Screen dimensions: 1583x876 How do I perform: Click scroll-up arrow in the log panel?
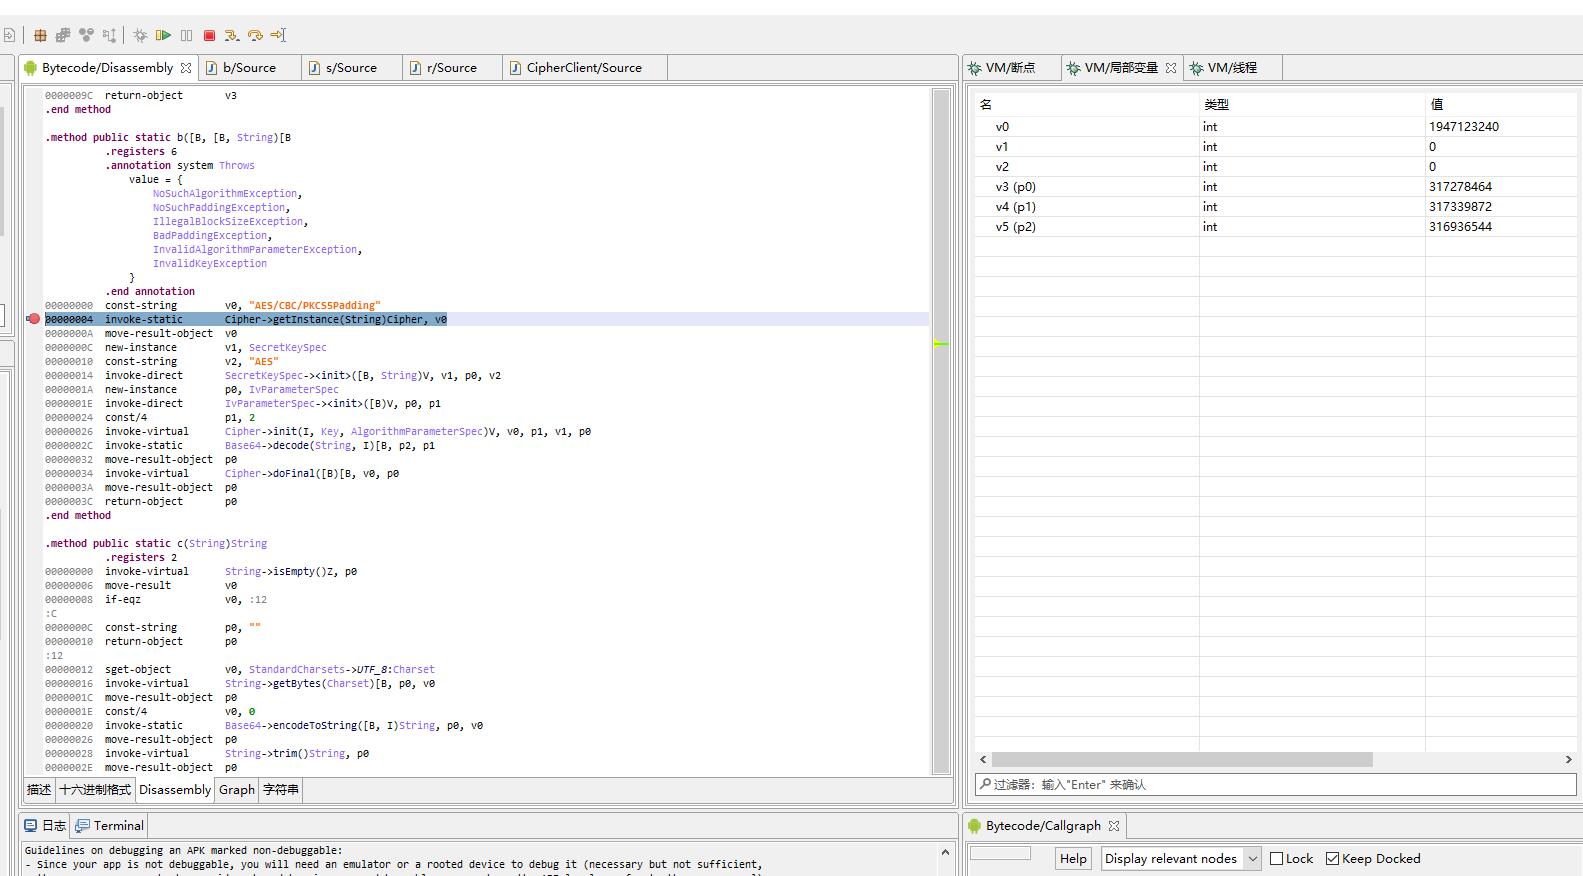(x=945, y=853)
